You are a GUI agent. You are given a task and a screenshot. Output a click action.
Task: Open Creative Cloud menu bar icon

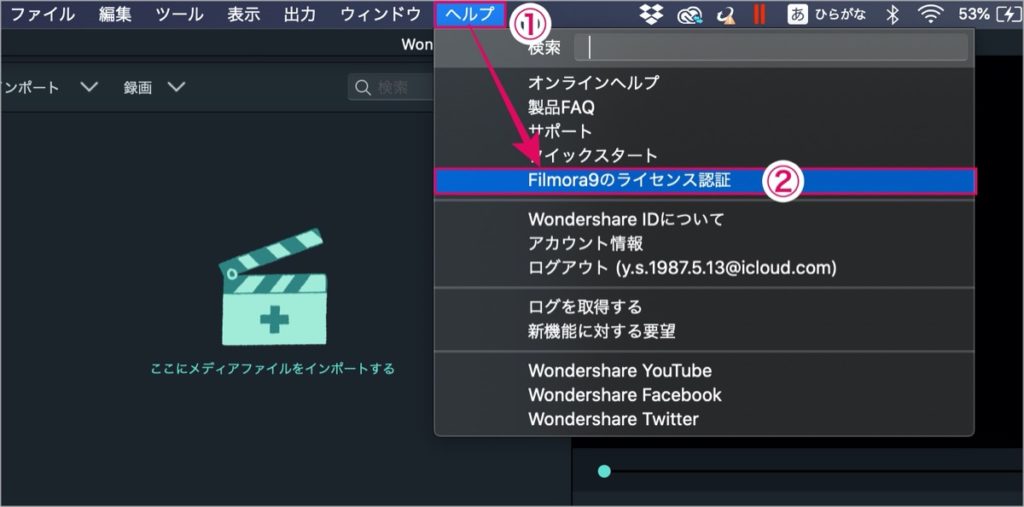690,14
